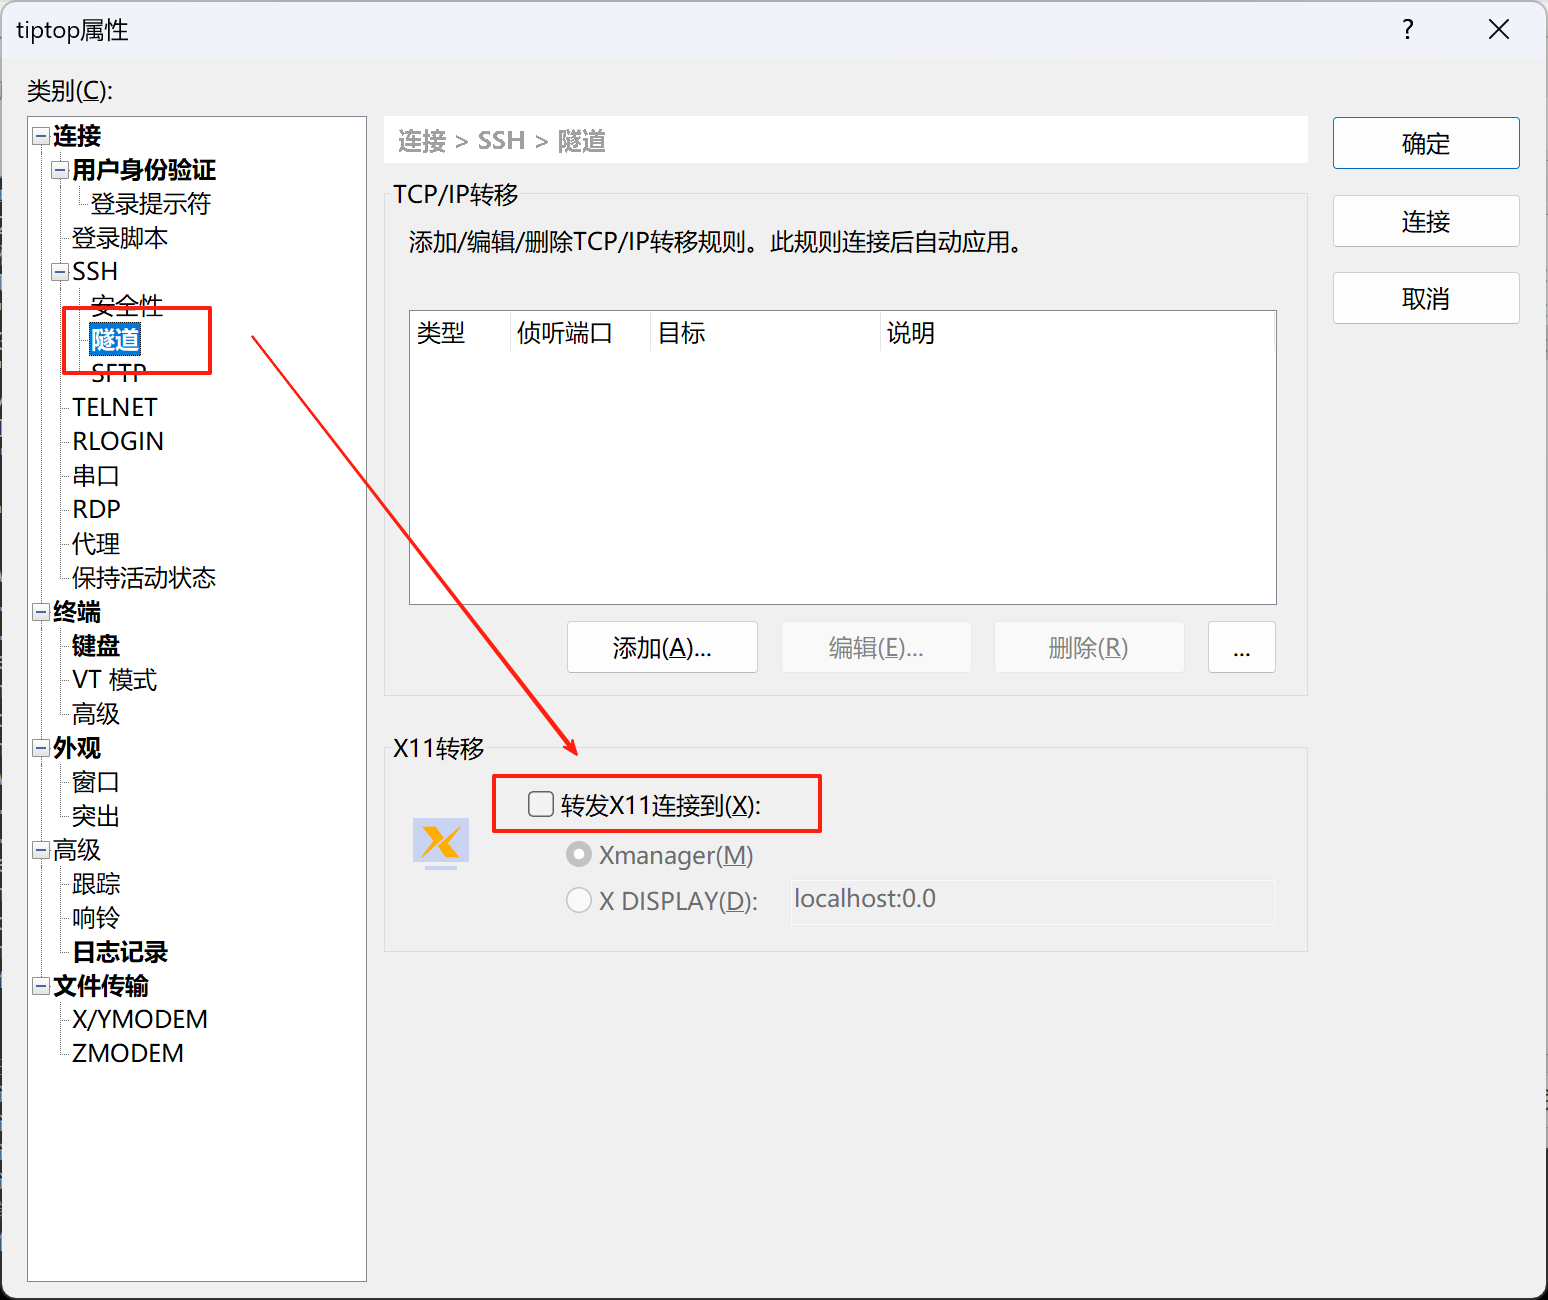Click the Xmanager X11 logo icon
This screenshot has height=1300, width=1548.
click(440, 842)
